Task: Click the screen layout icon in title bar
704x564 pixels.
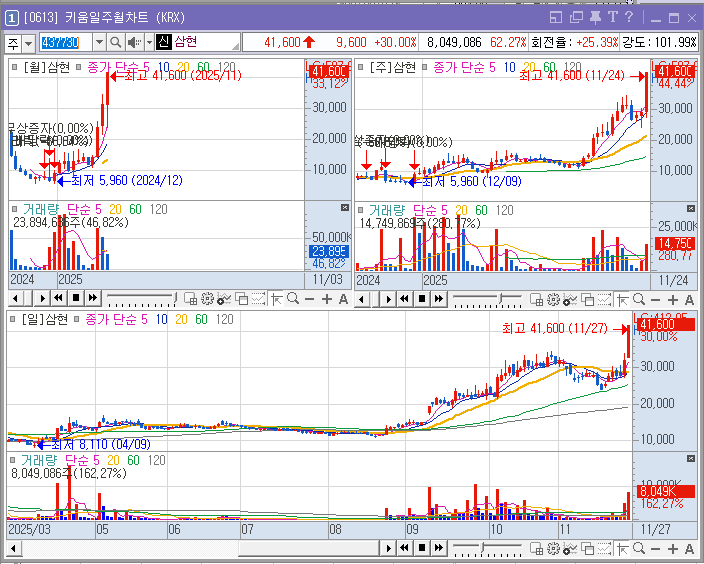Action: pyautogui.click(x=556, y=18)
